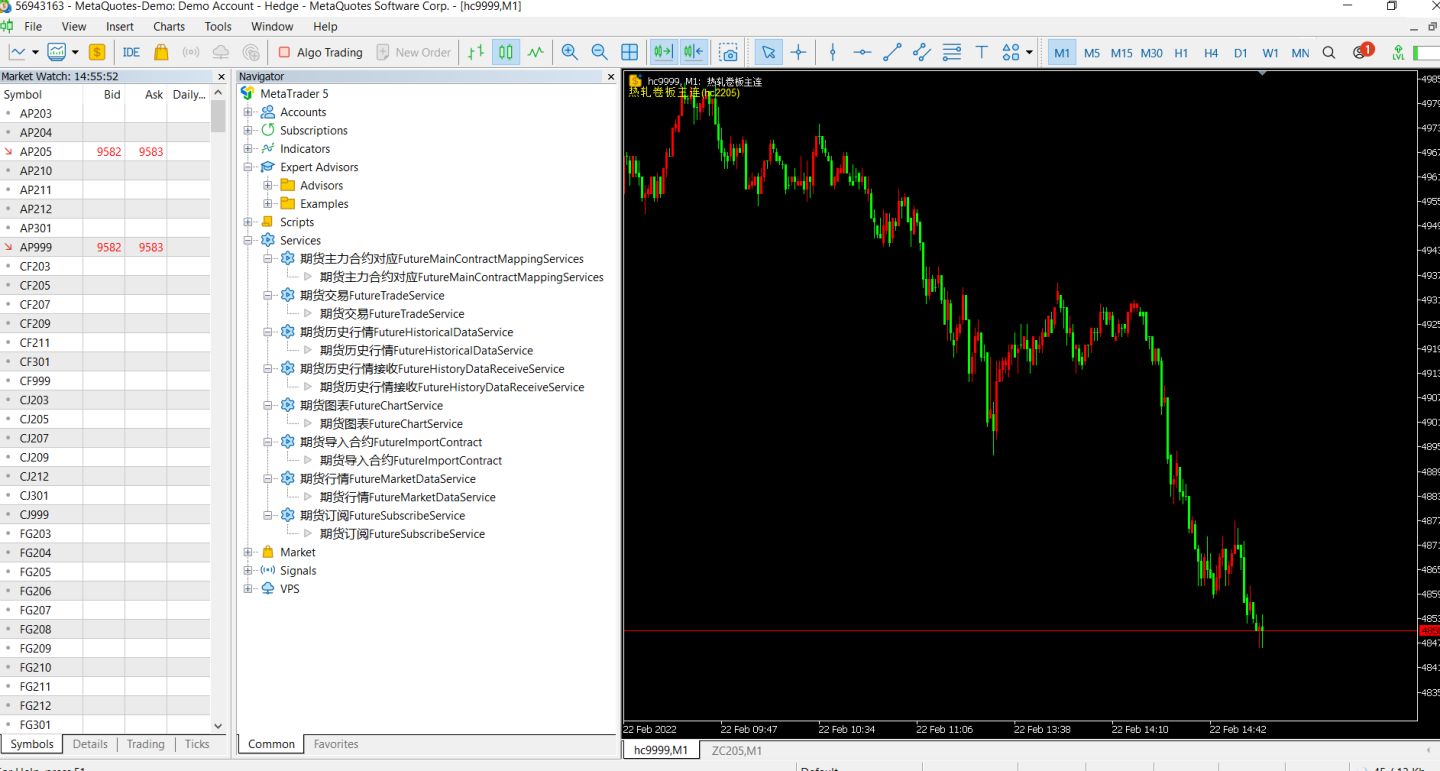Switch chart to candlesticks mode
Viewport: 1440px width, 771px height.
tap(506, 52)
